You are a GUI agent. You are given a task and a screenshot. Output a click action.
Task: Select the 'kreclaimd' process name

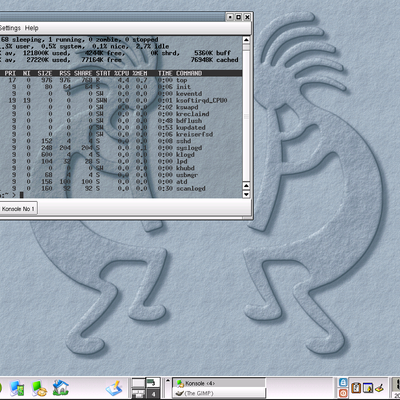coord(193,114)
